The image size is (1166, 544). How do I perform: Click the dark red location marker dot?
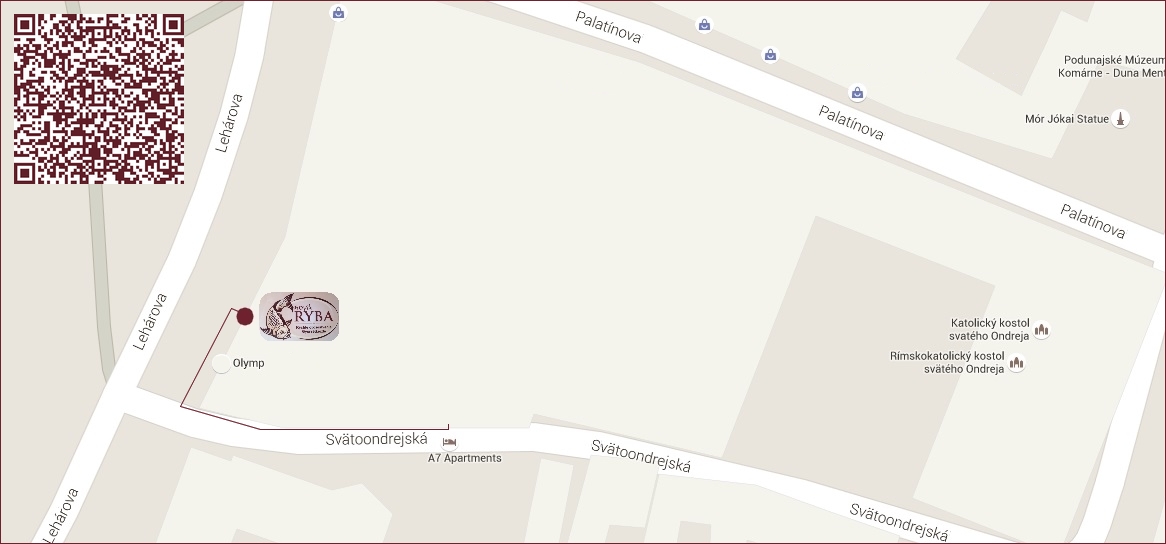tap(245, 317)
